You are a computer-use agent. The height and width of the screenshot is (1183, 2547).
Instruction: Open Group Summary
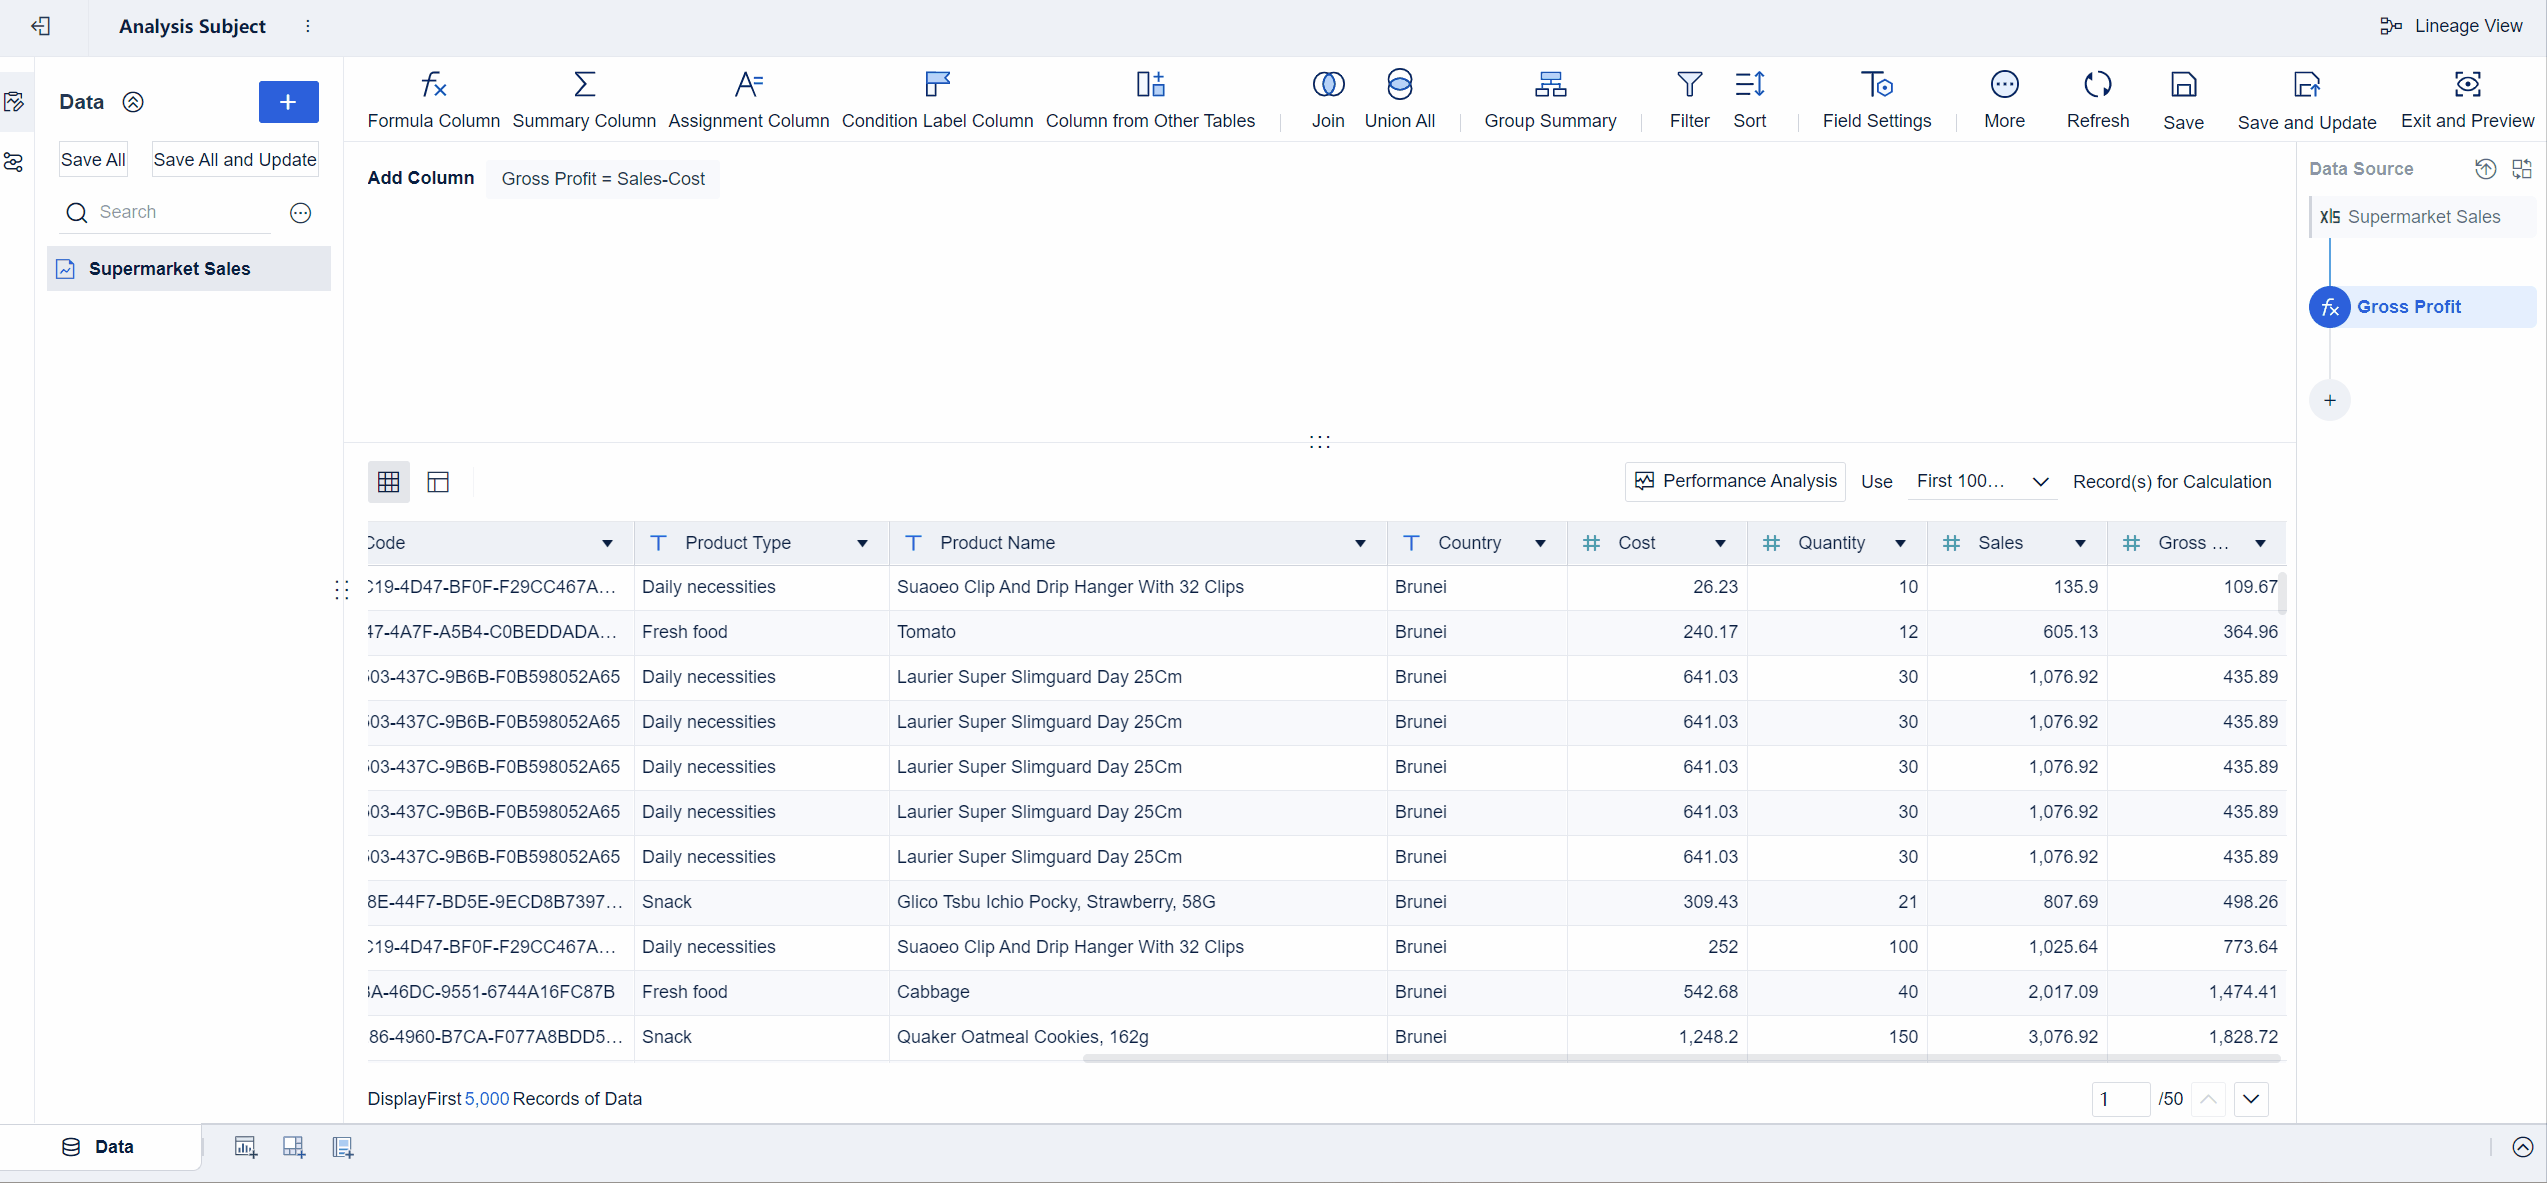1550,100
